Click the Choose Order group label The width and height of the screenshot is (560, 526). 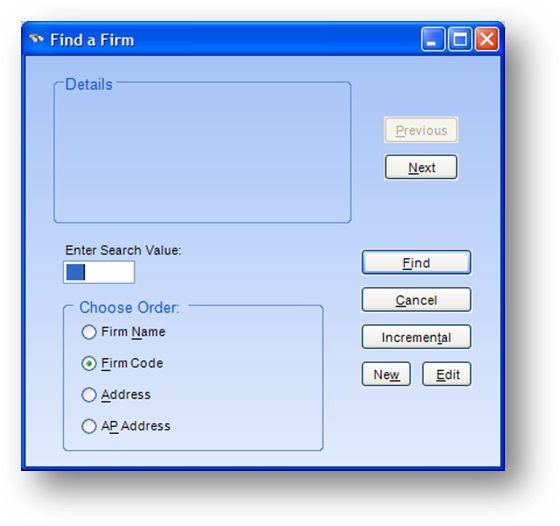[129, 307]
